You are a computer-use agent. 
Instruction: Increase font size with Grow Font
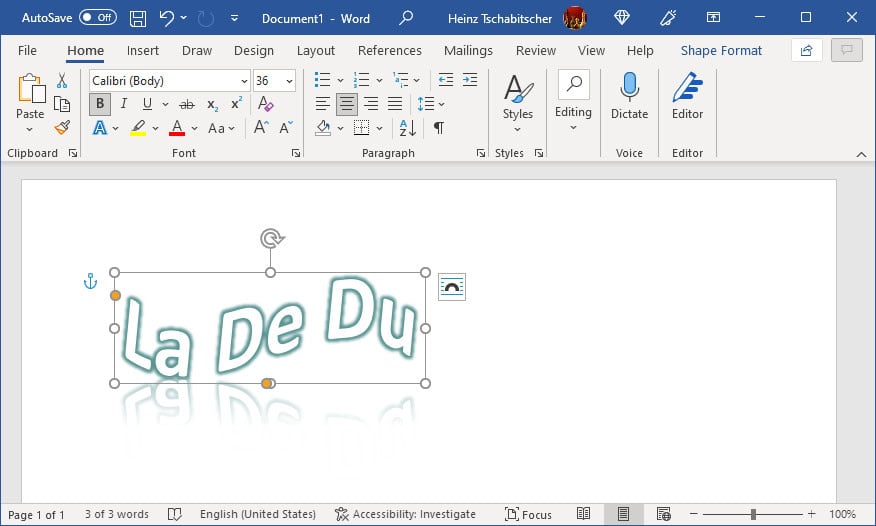[261, 128]
